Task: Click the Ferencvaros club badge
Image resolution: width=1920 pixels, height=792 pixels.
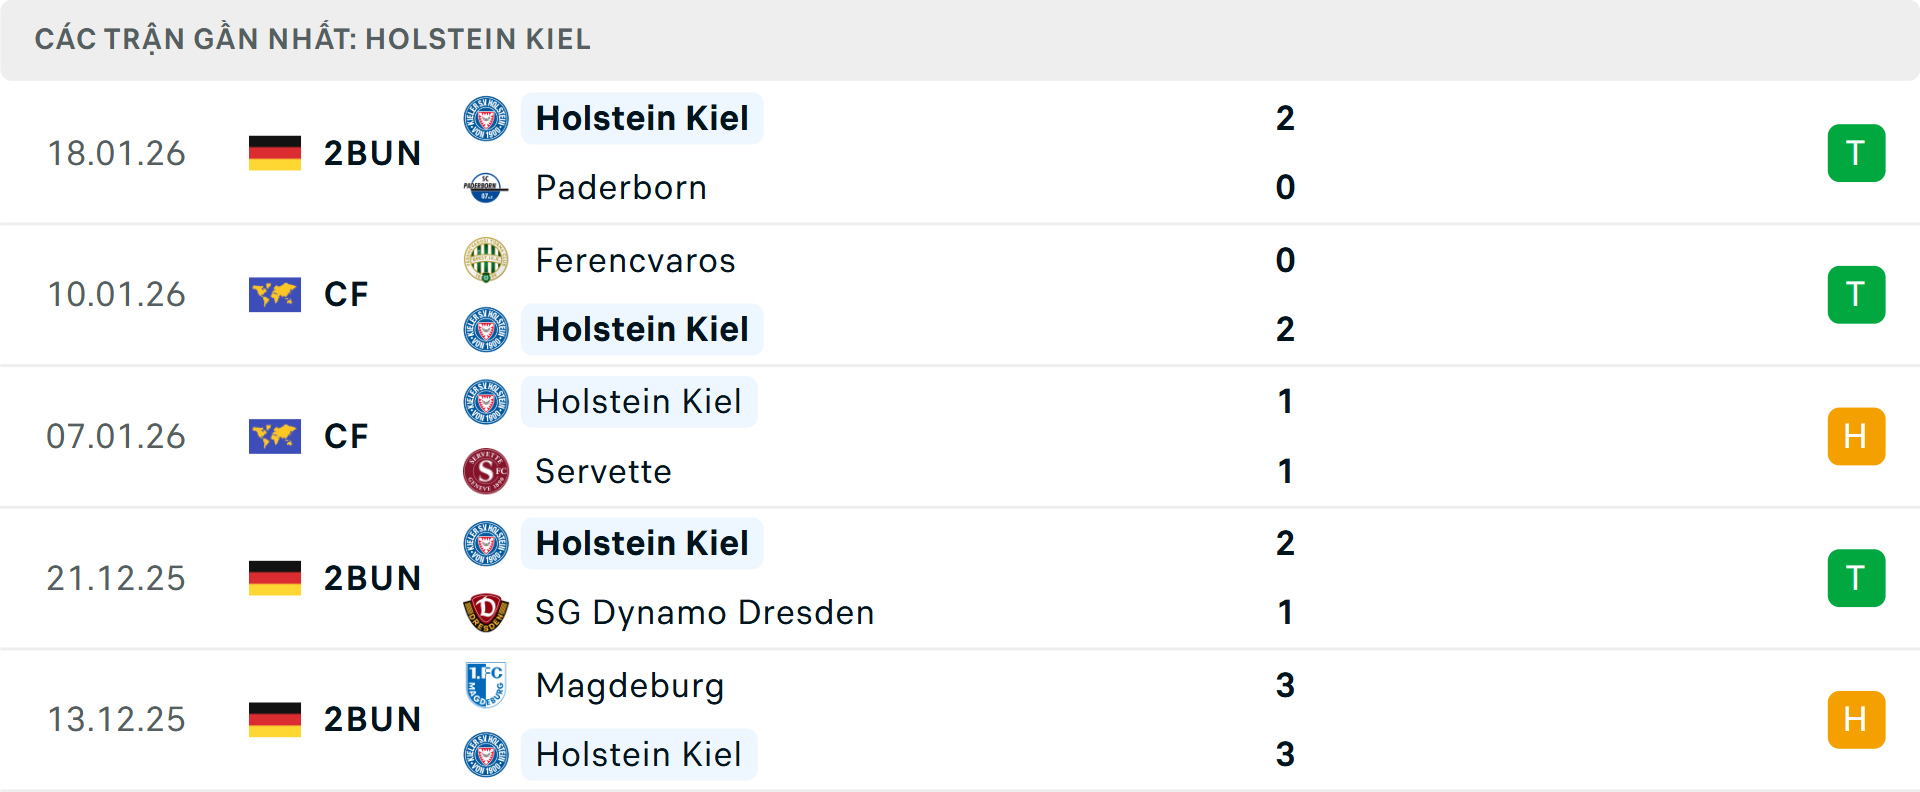Action: point(486,260)
